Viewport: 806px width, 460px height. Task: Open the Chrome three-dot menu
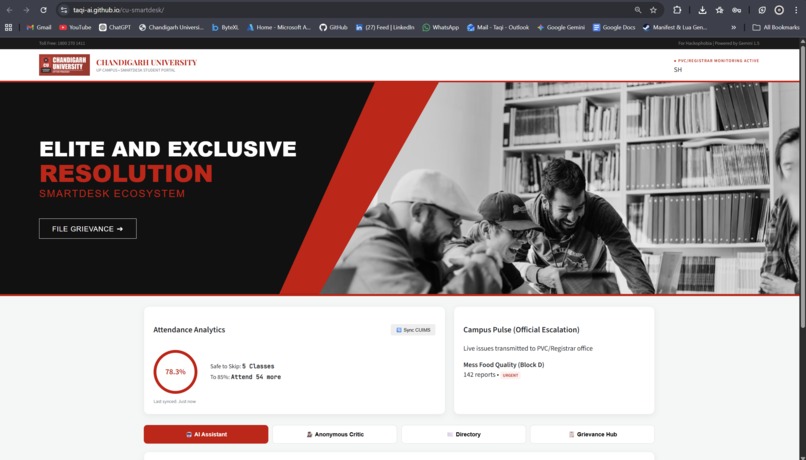[x=796, y=10]
